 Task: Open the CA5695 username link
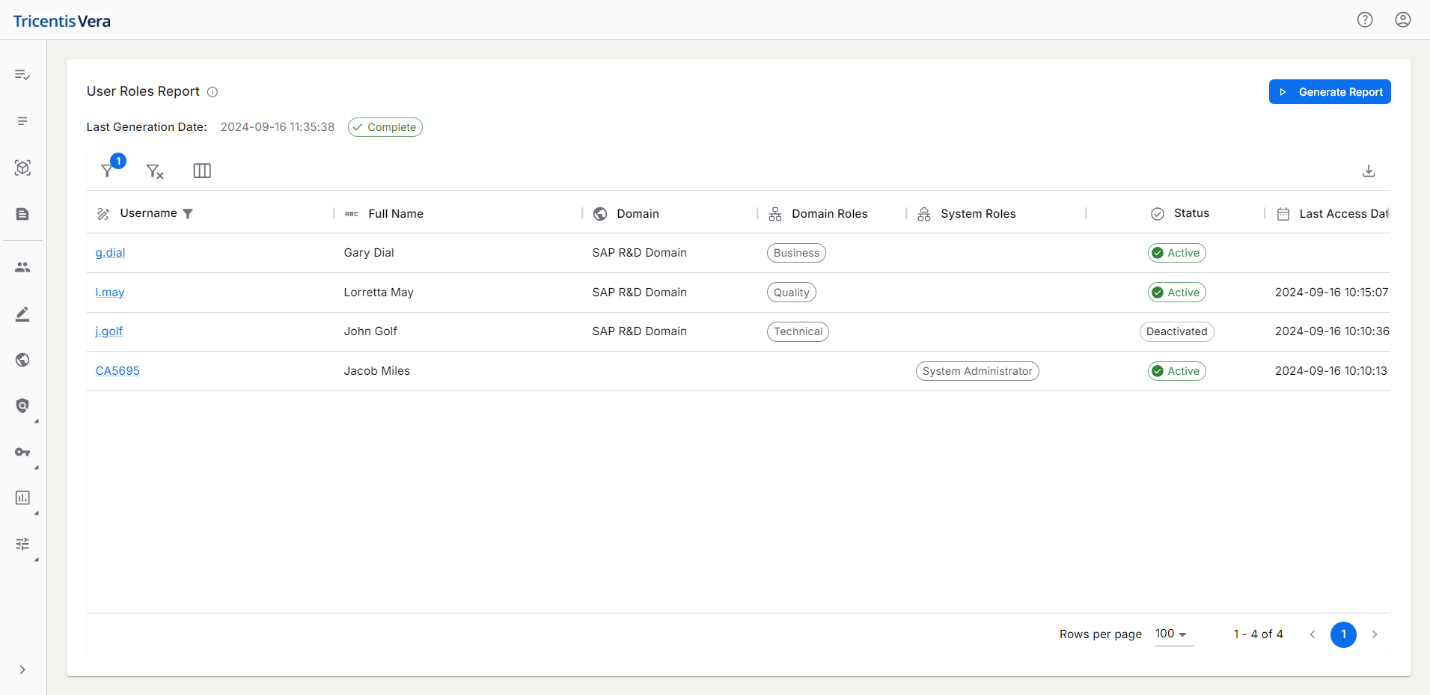(x=117, y=371)
